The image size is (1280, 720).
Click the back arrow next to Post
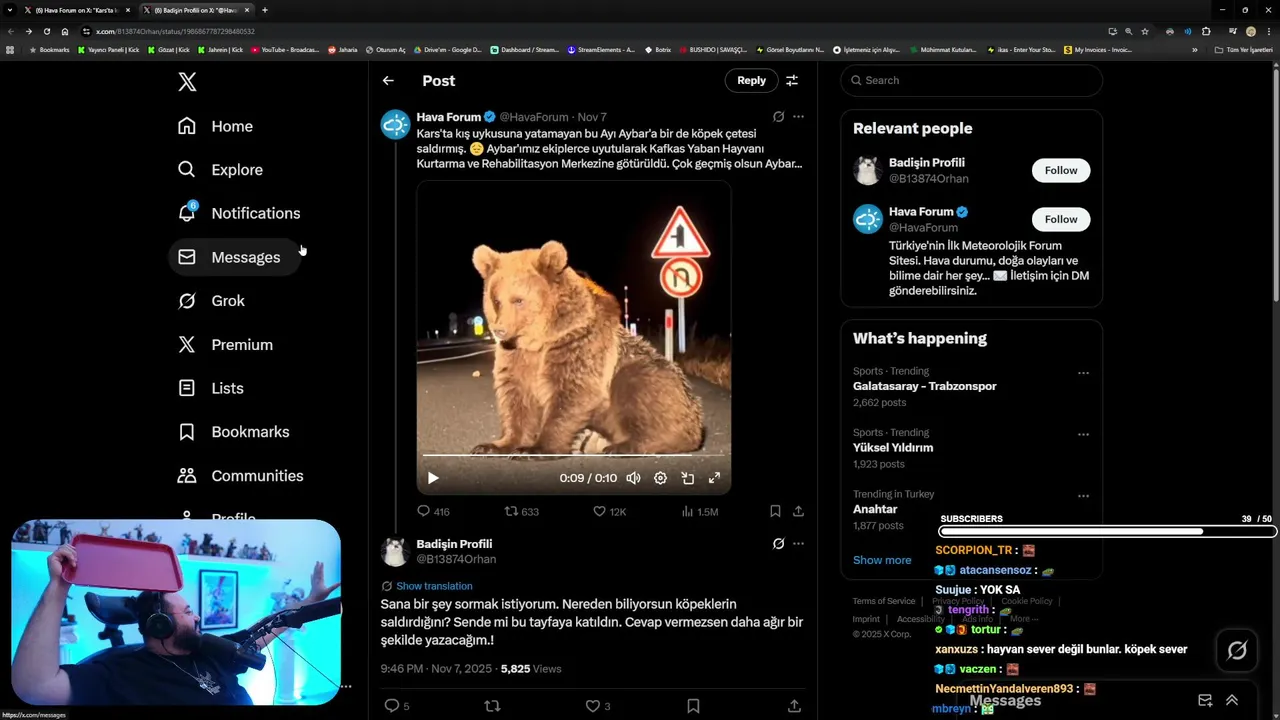coord(388,81)
